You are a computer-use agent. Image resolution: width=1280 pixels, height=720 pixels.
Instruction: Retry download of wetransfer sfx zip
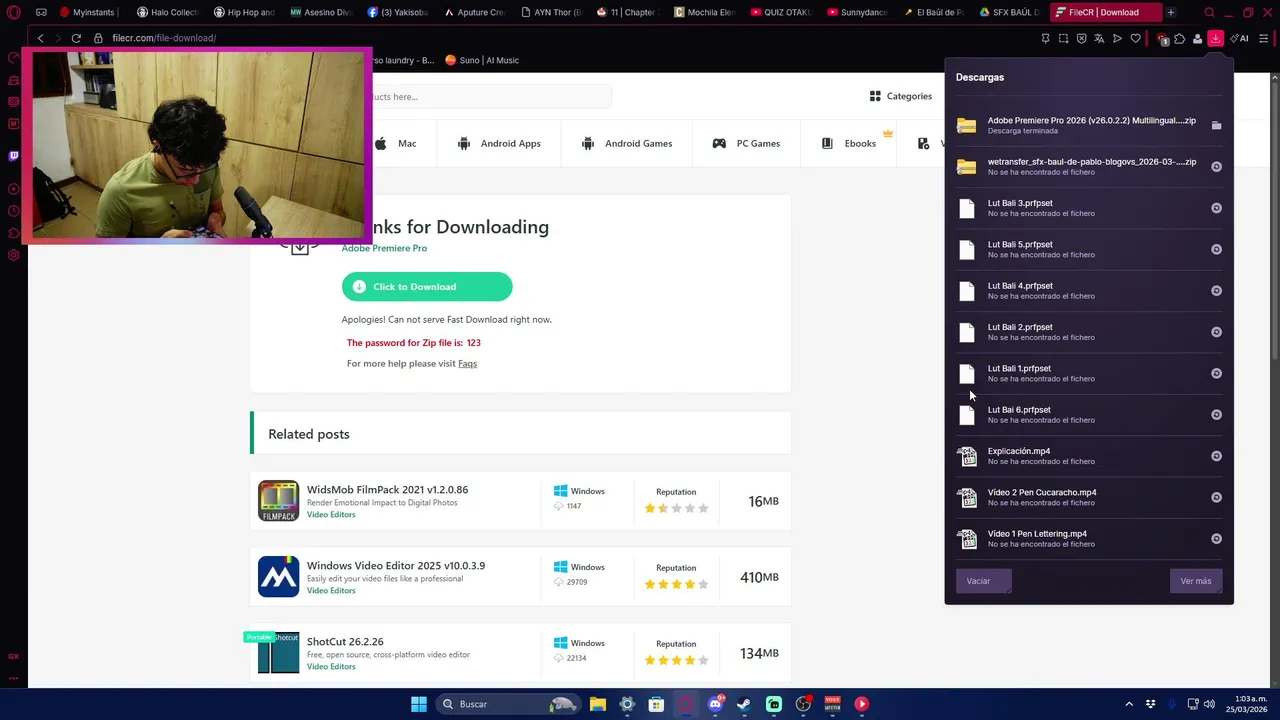1216,167
